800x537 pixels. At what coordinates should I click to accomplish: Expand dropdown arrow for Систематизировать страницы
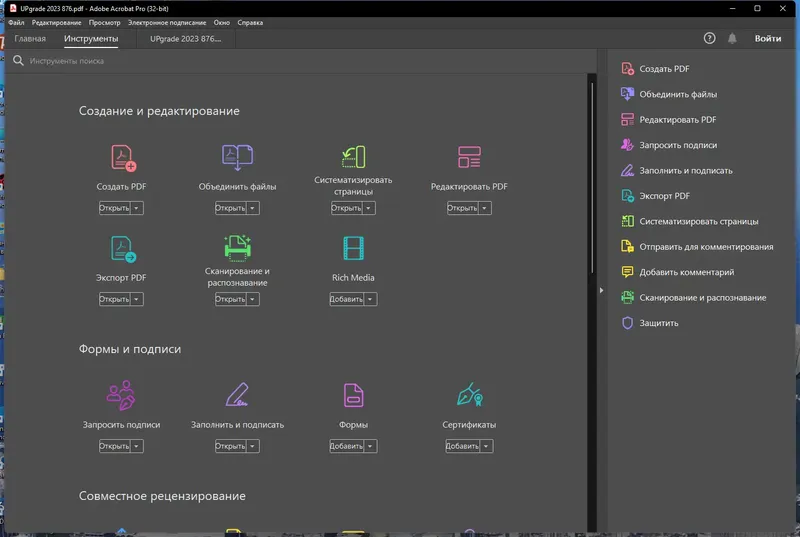[x=369, y=208]
